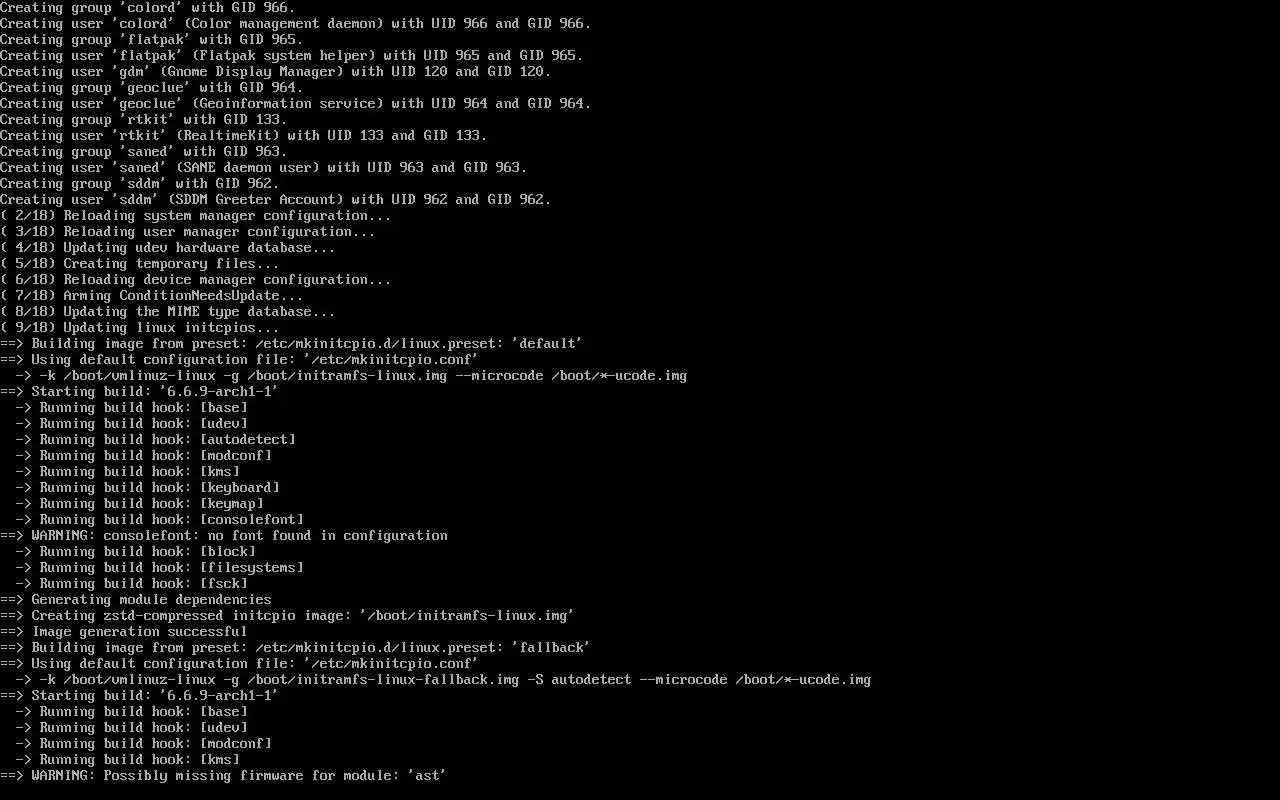Select the 'Geoinformation service' line

(x=295, y=103)
